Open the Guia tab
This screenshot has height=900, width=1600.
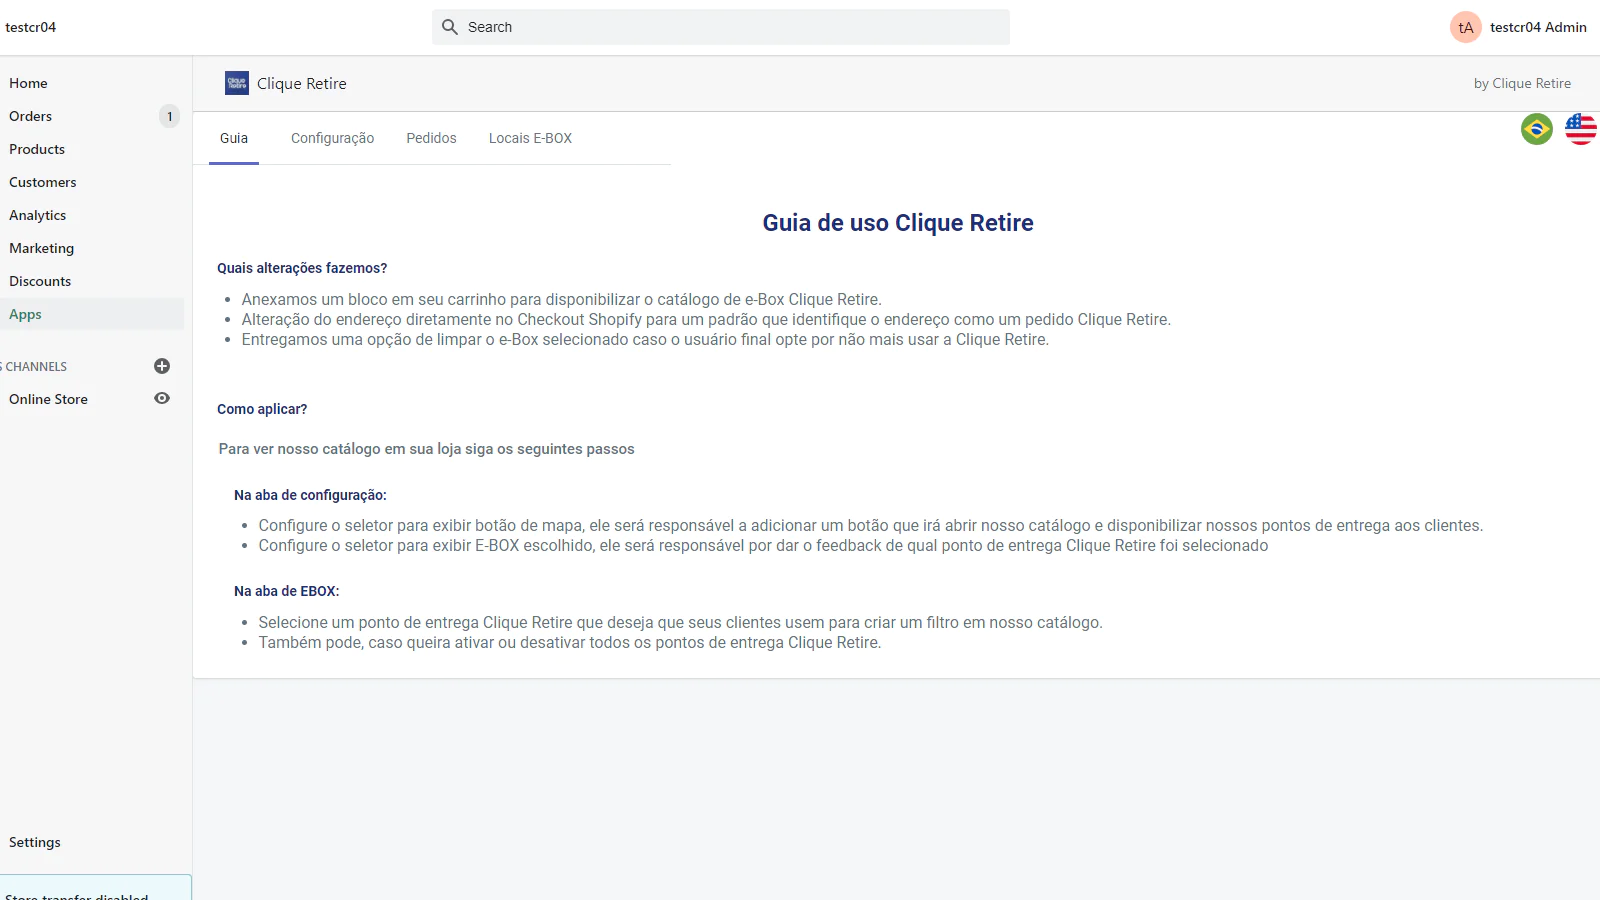234,138
